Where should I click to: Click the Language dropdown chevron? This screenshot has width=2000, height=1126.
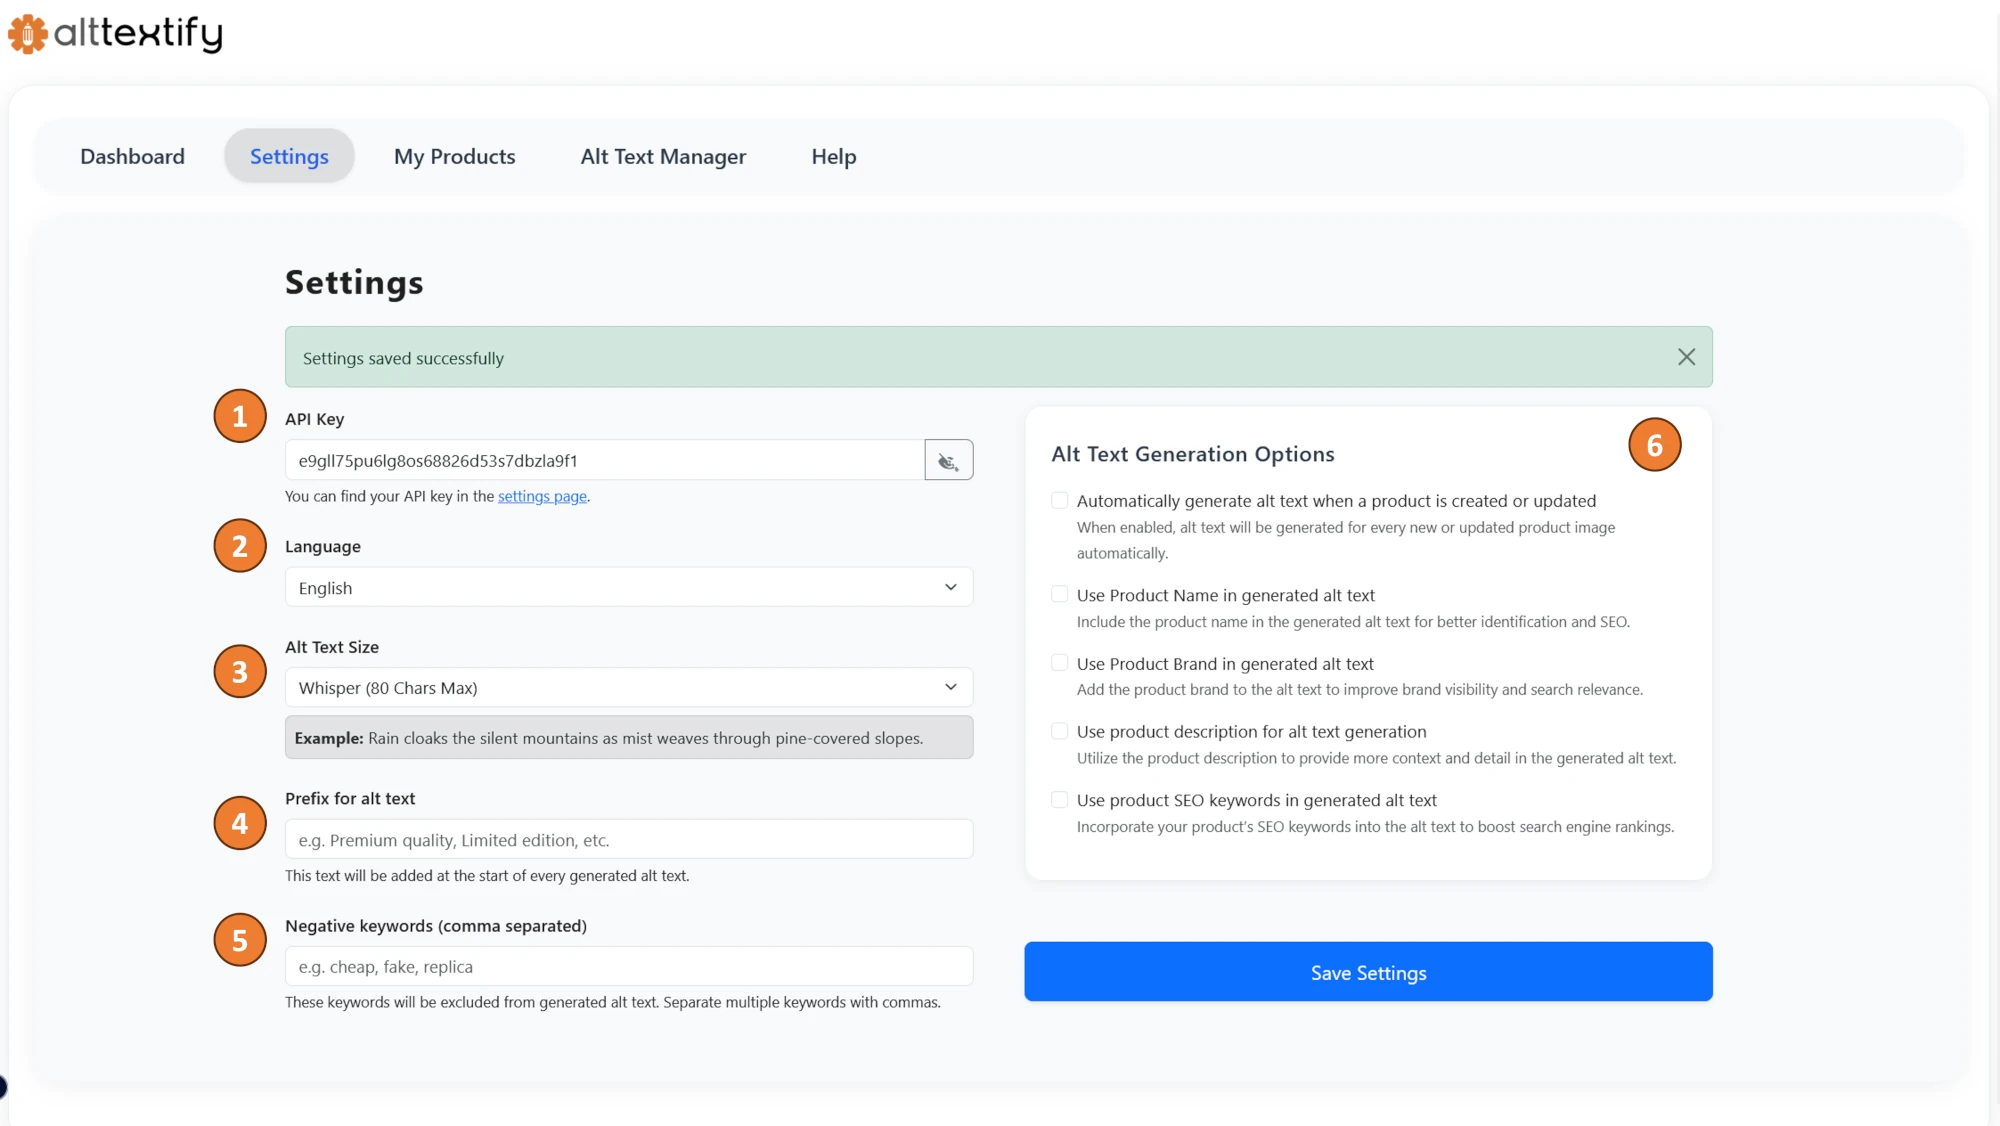pyautogui.click(x=950, y=587)
